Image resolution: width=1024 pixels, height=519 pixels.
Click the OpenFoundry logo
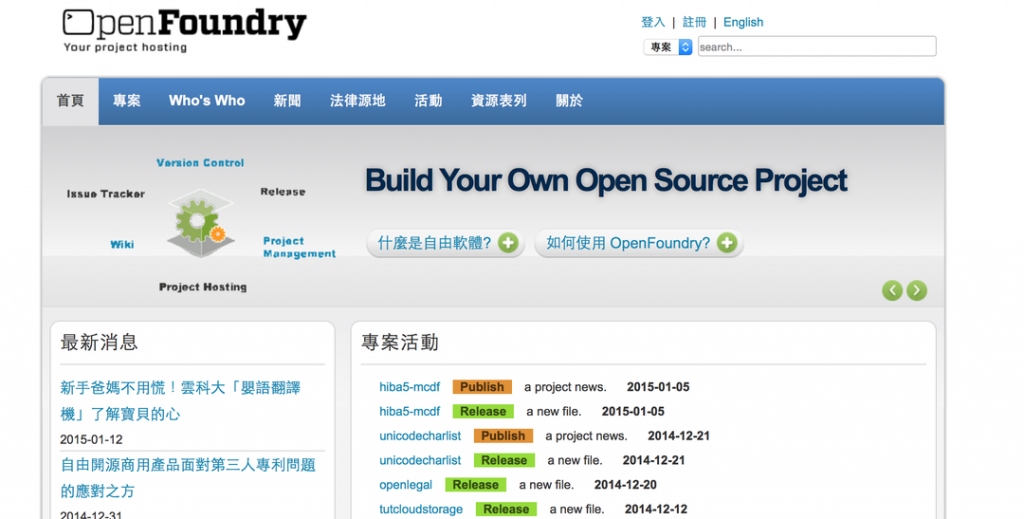(184, 29)
